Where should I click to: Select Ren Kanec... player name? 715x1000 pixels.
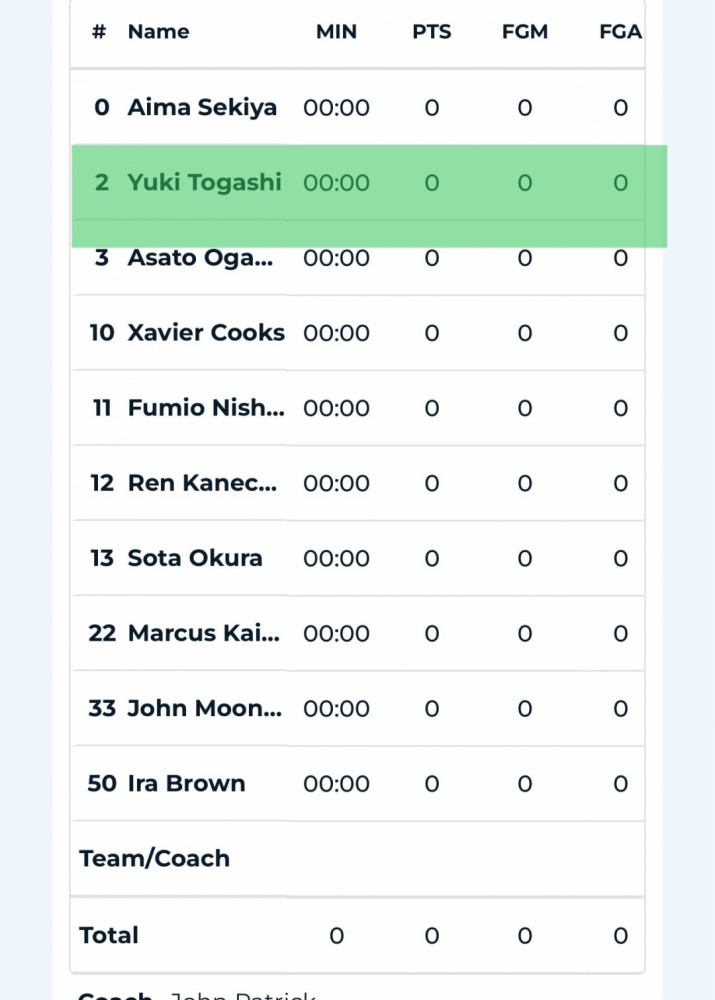click(x=202, y=483)
